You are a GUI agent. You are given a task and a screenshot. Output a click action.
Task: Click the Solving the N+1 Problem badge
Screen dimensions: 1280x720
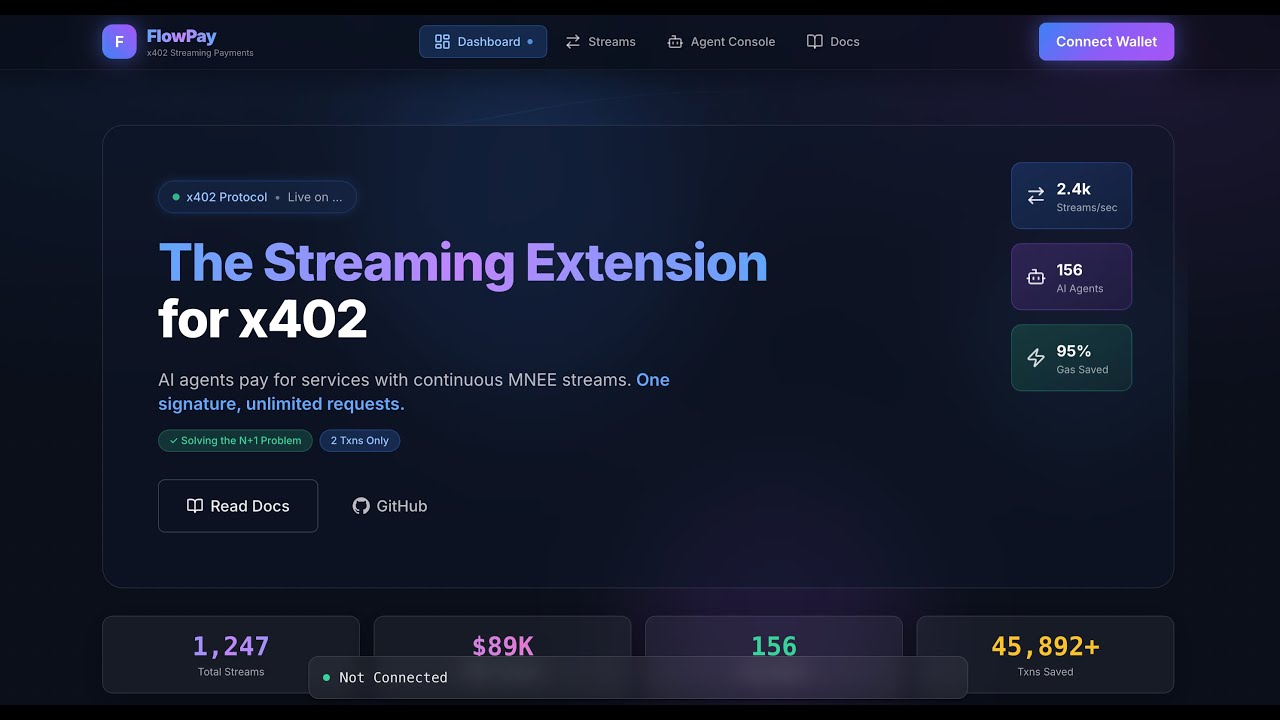tap(235, 441)
